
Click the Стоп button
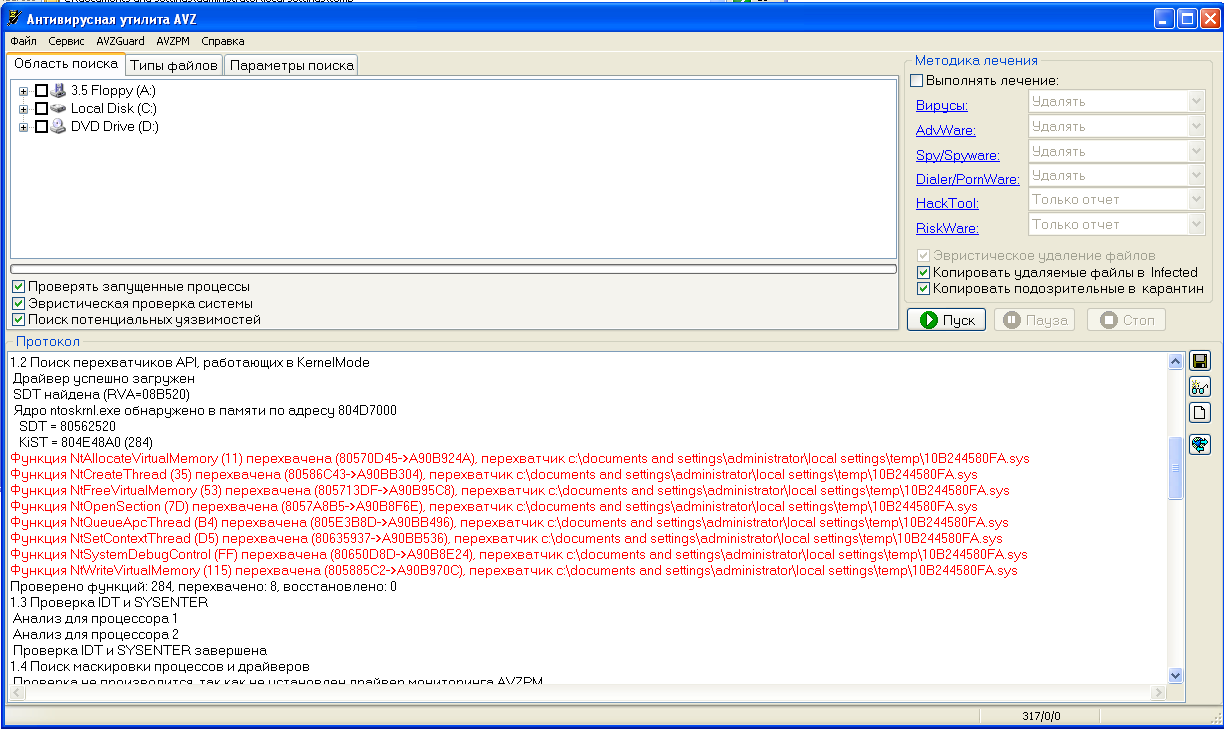pos(1126,320)
